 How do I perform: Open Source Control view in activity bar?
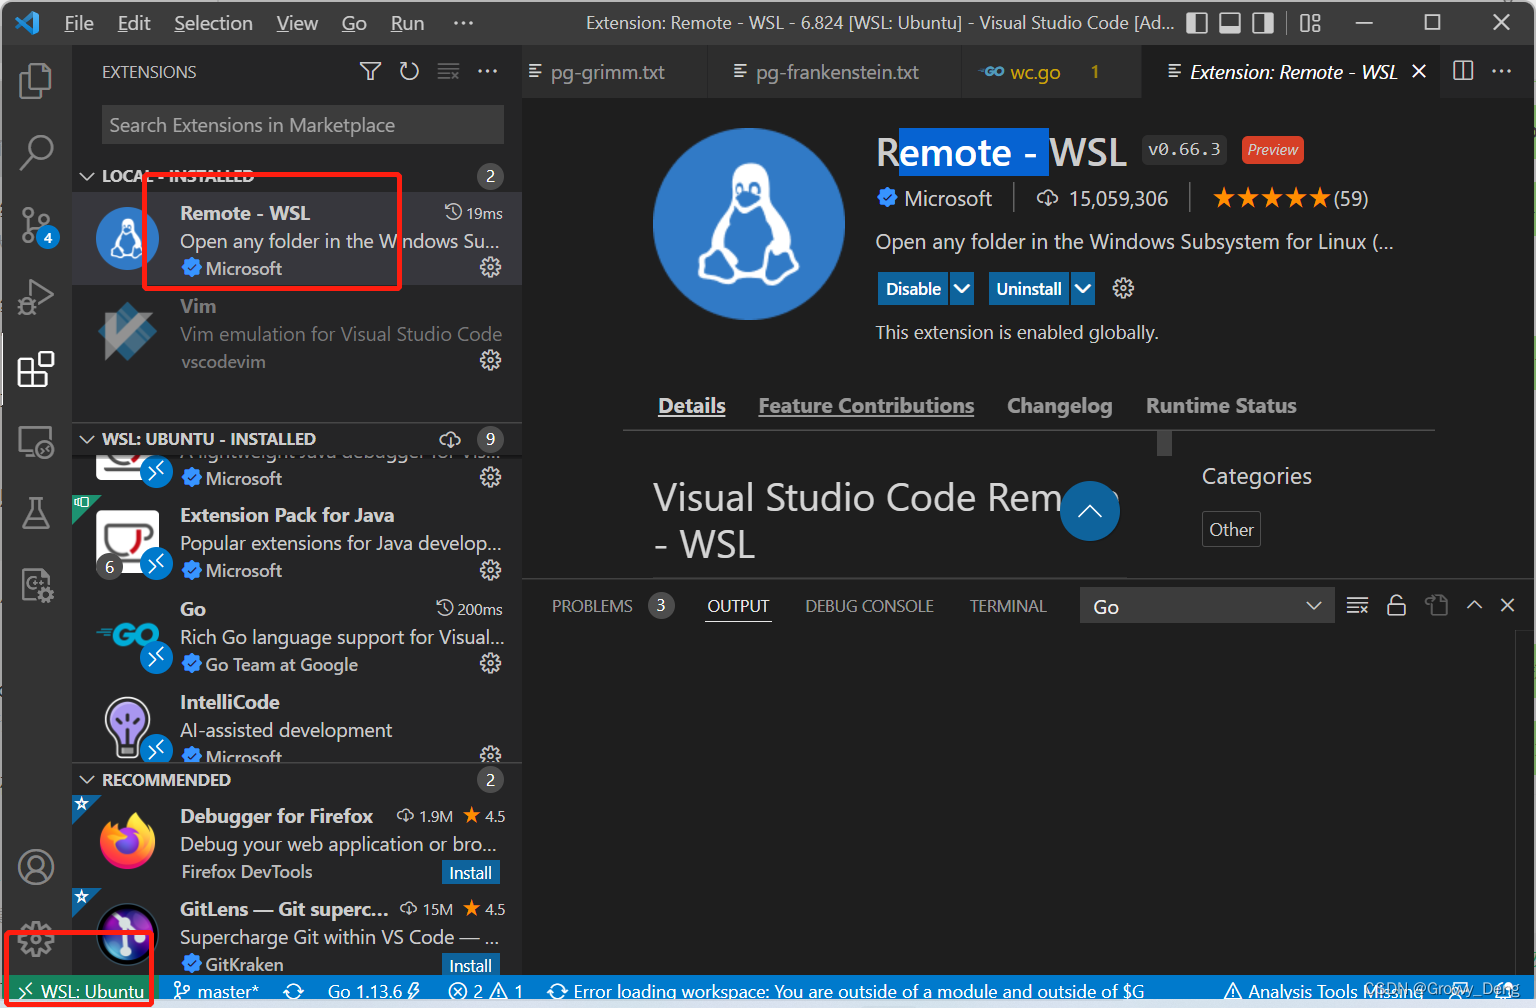click(36, 225)
